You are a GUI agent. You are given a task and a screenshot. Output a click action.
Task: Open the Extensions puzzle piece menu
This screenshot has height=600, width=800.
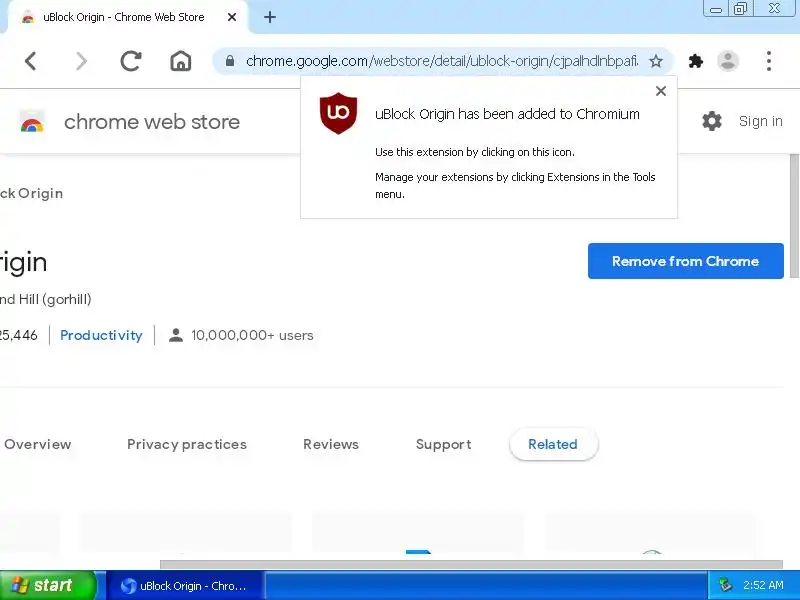(695, 61)
